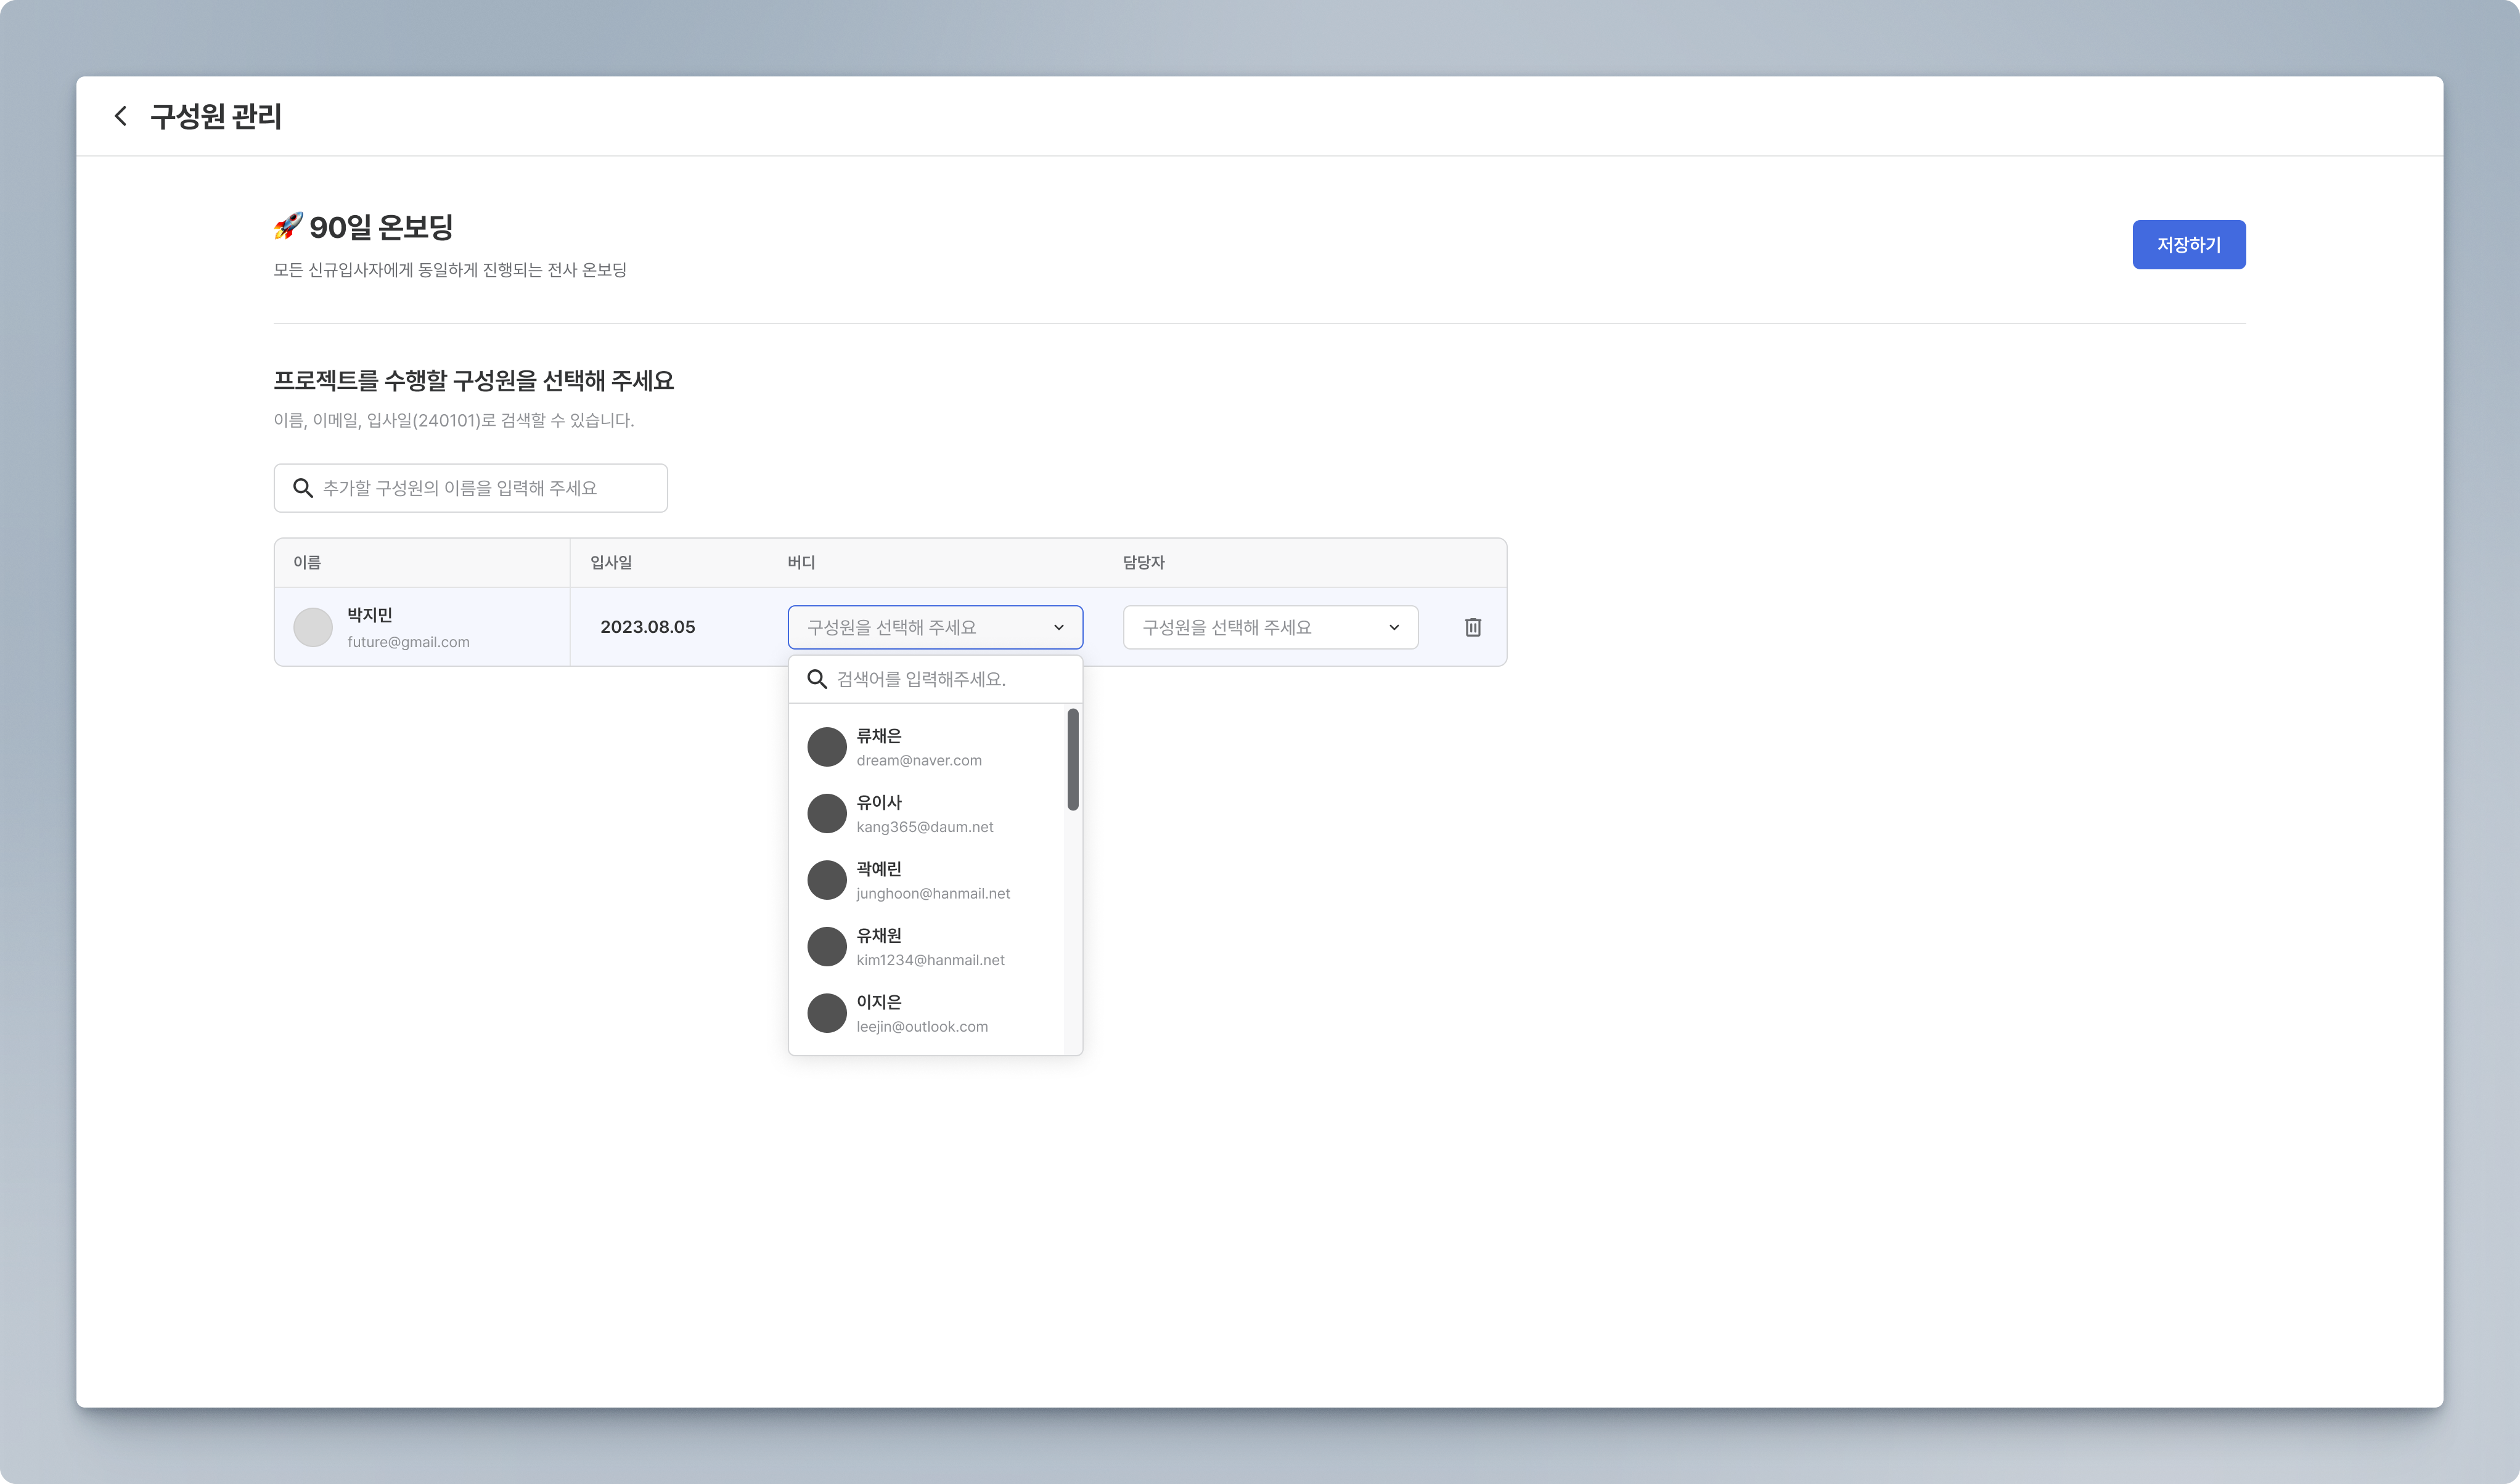Click 류채은's avatar circle
Viewport: 2520px width, 1484px height.
pyautogui.click(x=826, y=747)
